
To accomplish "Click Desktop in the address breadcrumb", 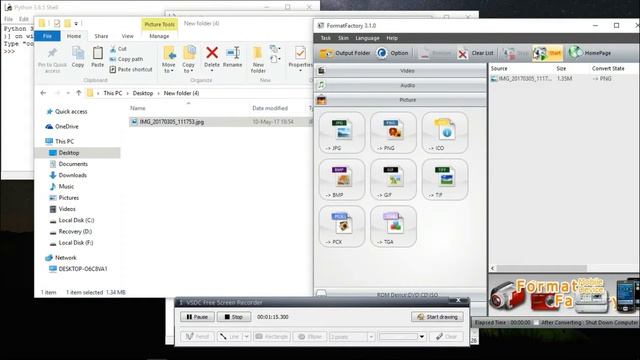I will tap(142, 93).
